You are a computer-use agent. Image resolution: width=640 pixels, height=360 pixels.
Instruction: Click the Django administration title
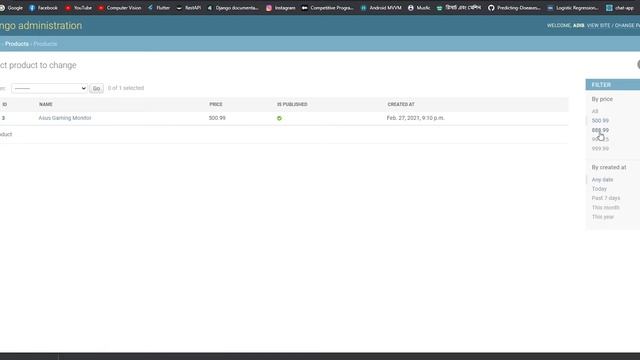click(x=41, y=25)
